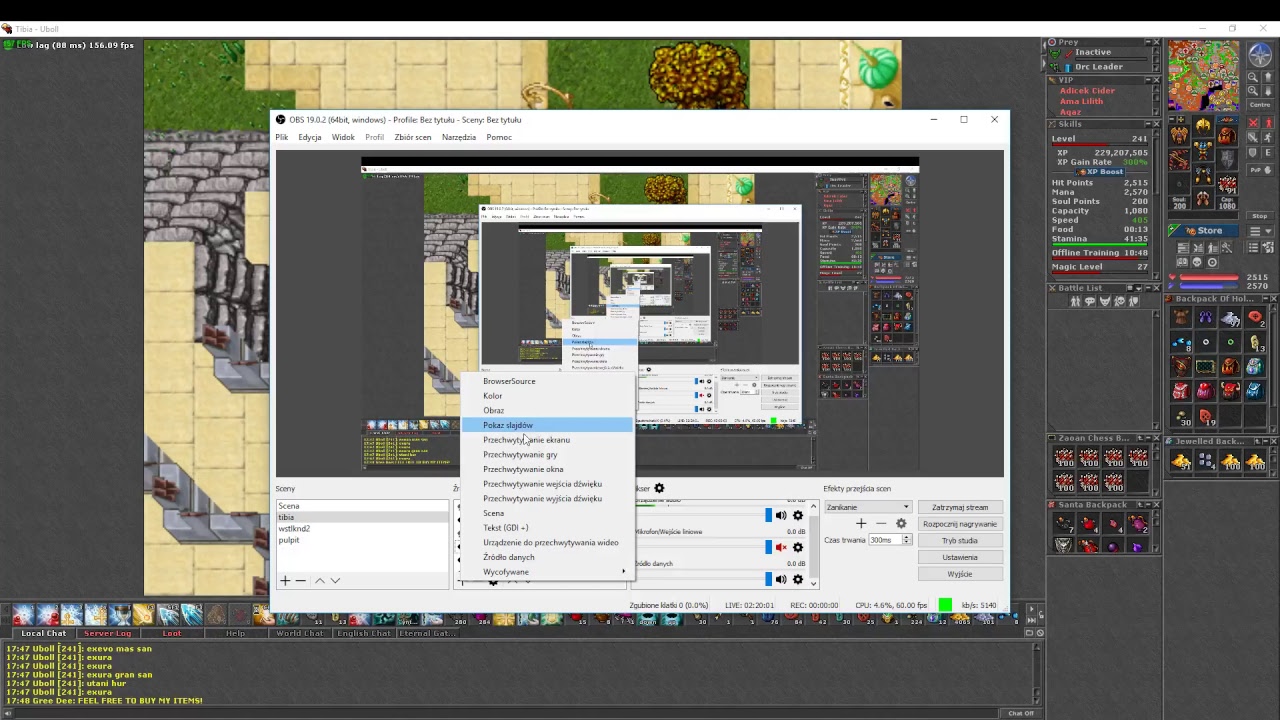Choose BrowserSource from the source list
This screenshot has height=720, width=1280.
click(547, 381)
